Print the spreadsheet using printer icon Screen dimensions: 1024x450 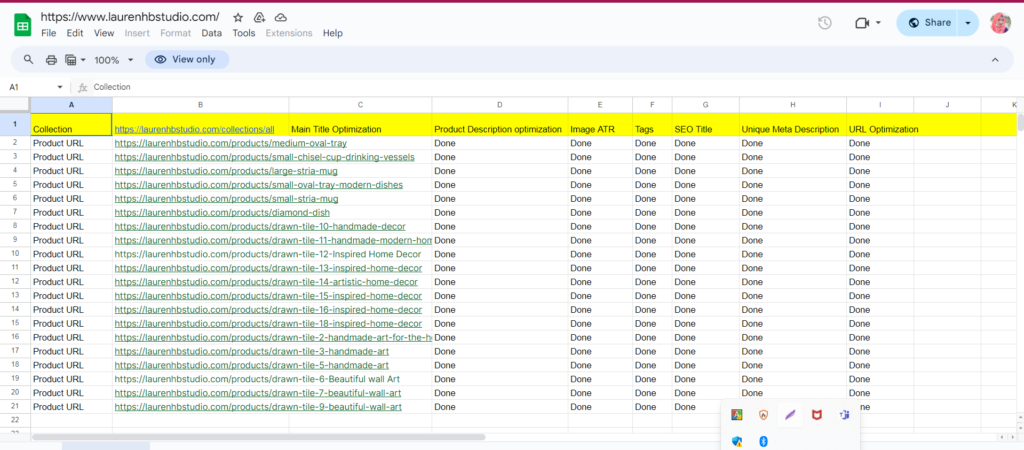coord(51,60)
